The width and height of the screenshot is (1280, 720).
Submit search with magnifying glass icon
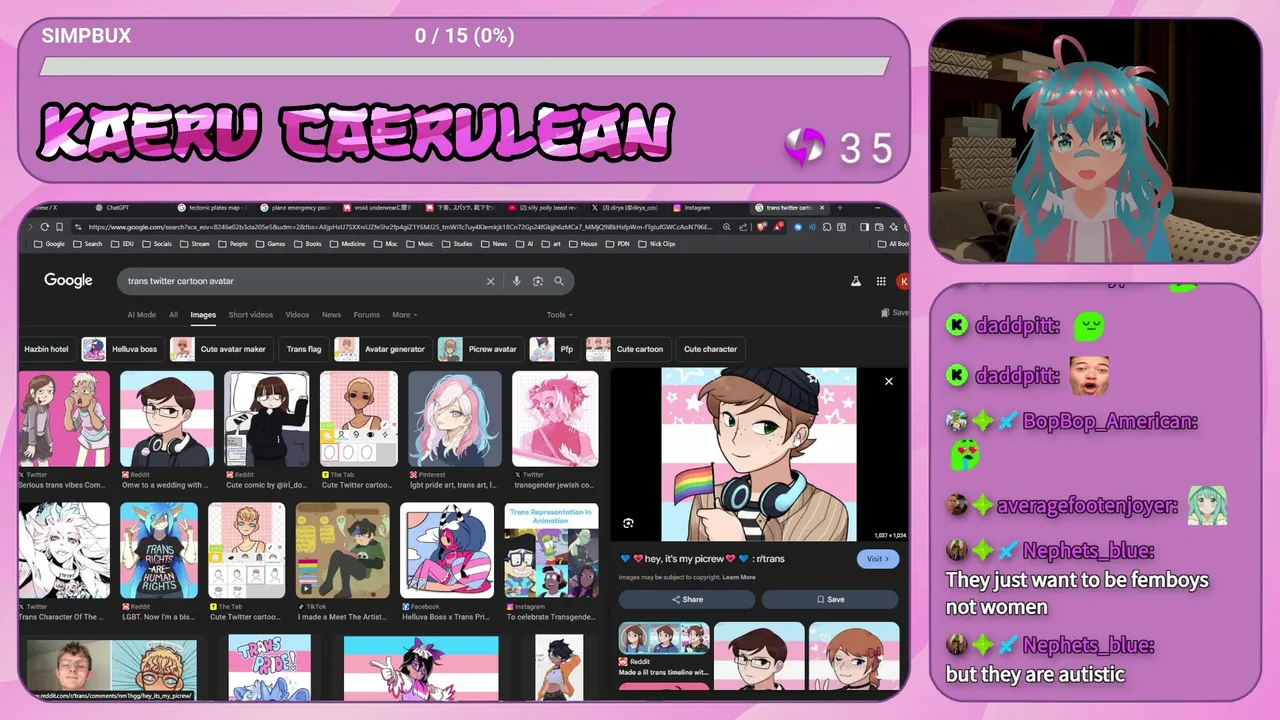(x=559, y=281)
